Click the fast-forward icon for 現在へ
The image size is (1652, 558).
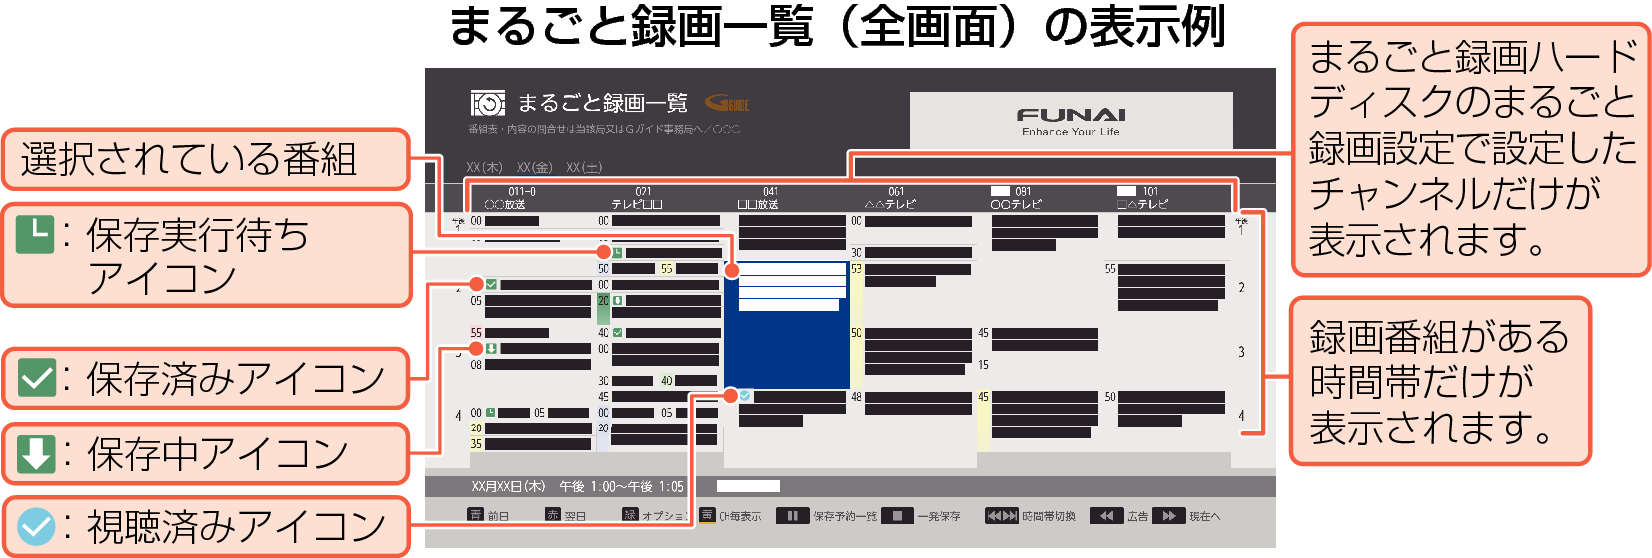pyautogui.click(x=1168, y=516)
